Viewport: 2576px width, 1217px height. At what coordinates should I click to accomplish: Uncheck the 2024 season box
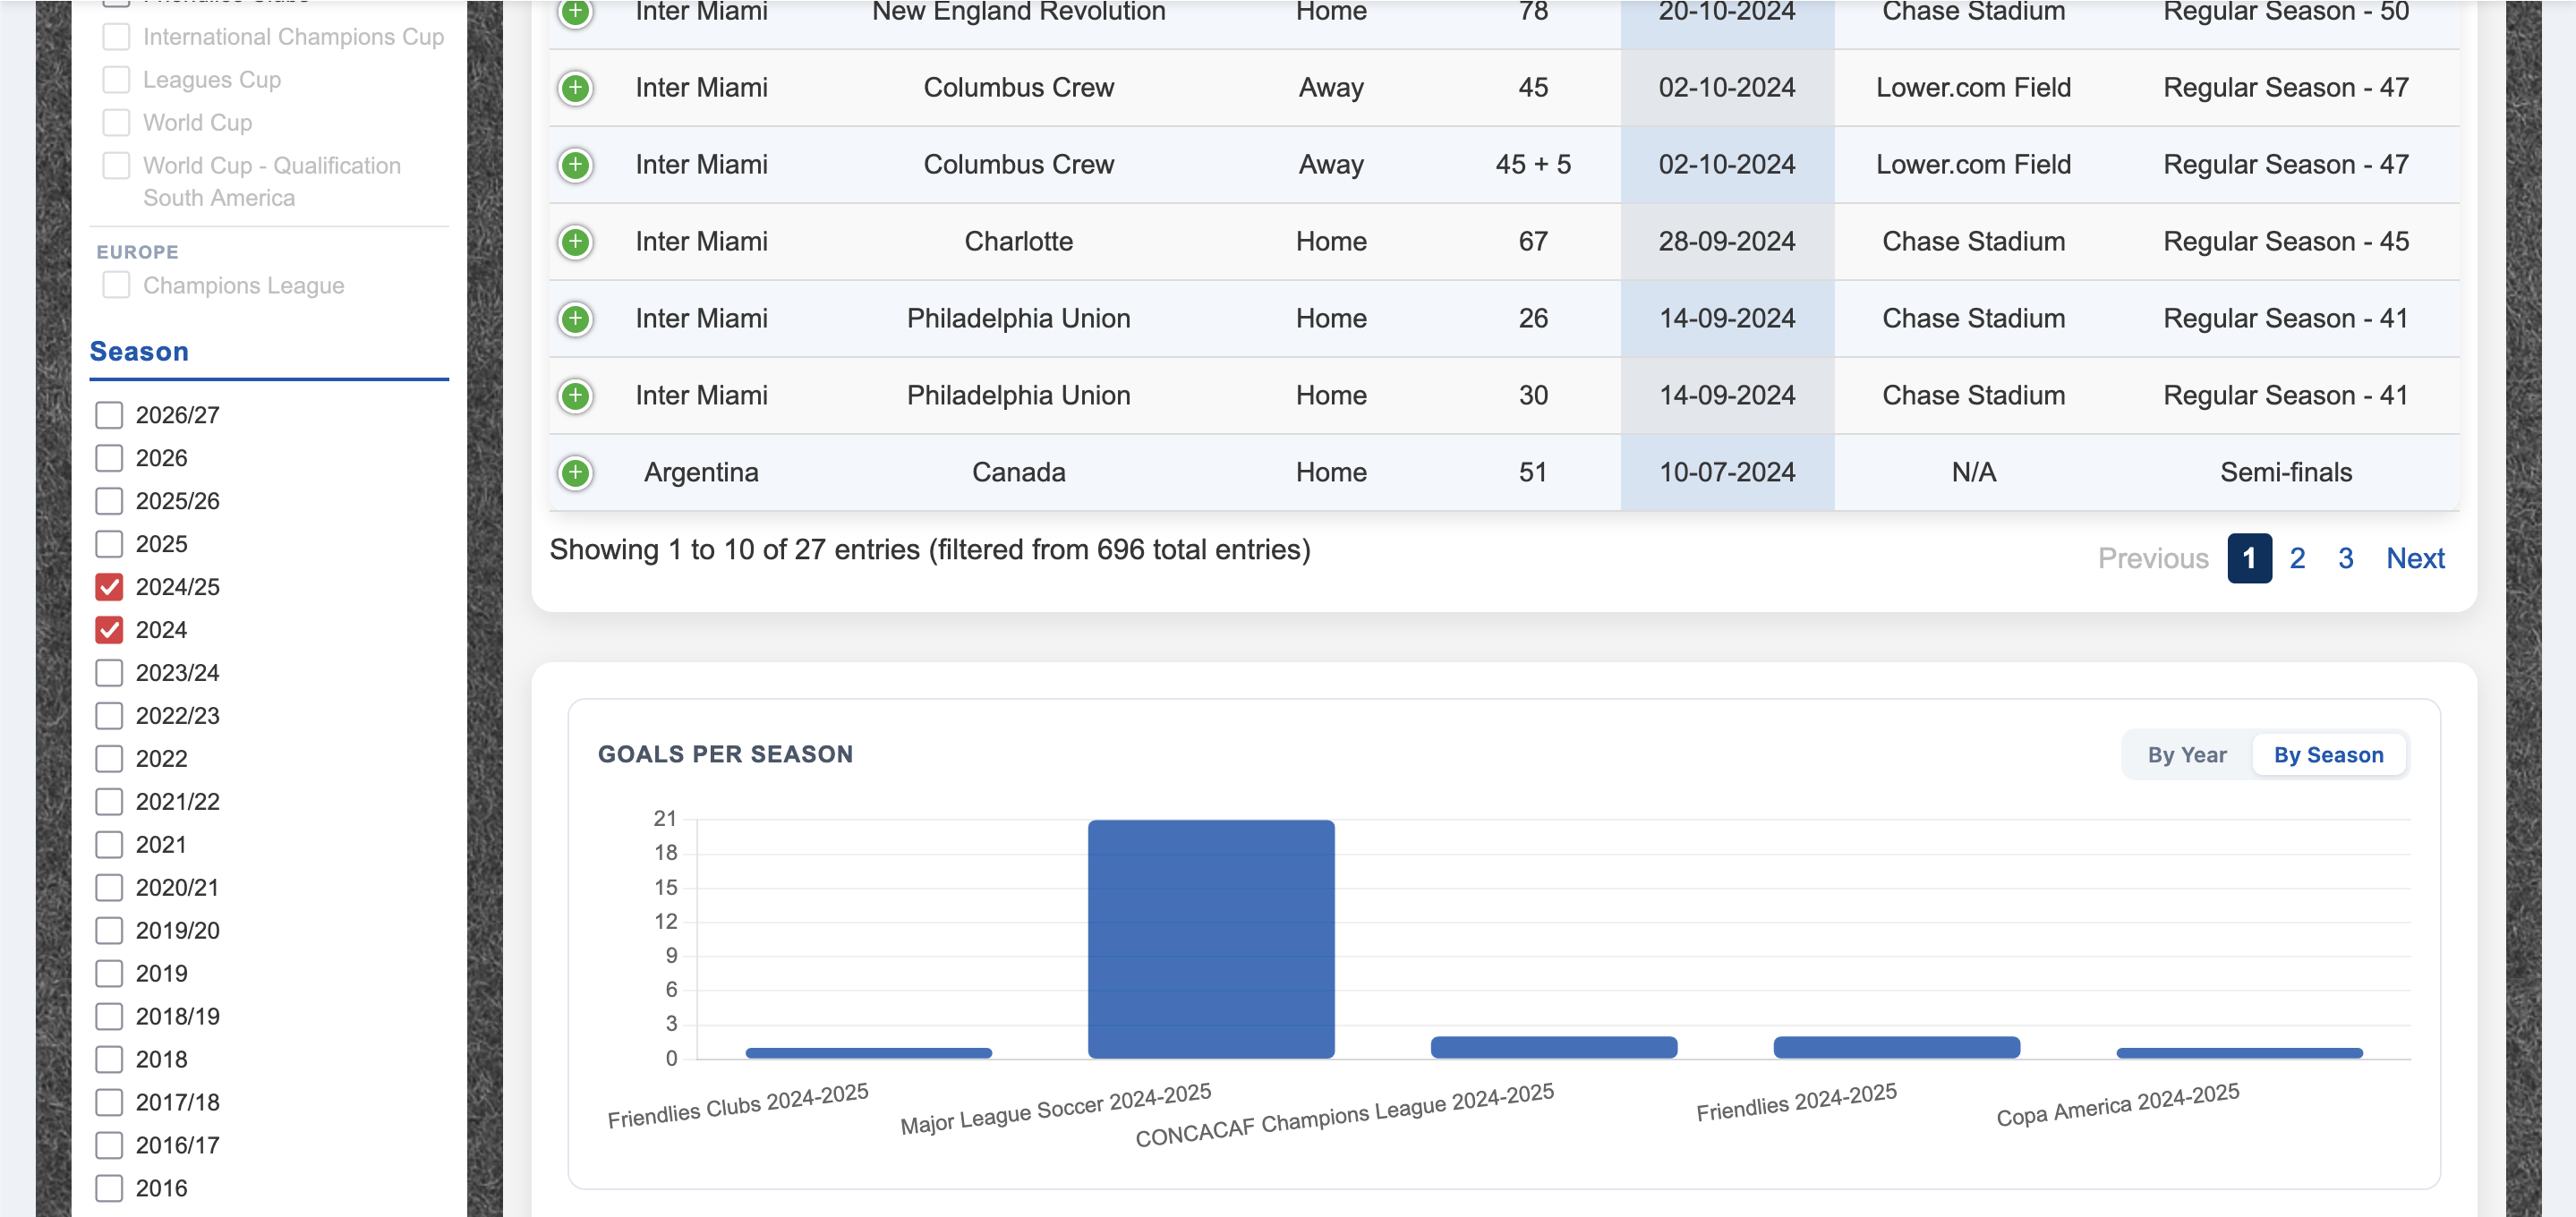109,630
